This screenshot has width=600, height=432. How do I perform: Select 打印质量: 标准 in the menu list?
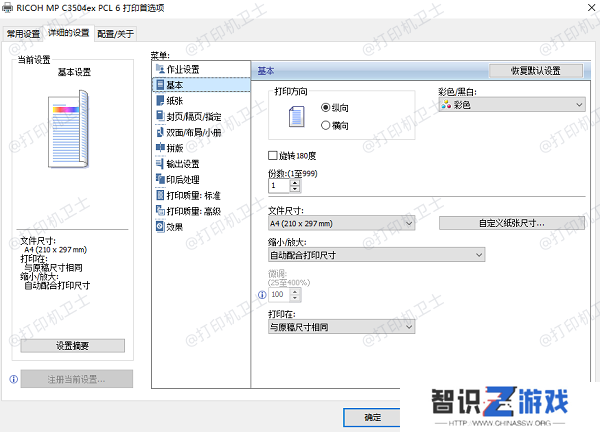coord(201,195)
